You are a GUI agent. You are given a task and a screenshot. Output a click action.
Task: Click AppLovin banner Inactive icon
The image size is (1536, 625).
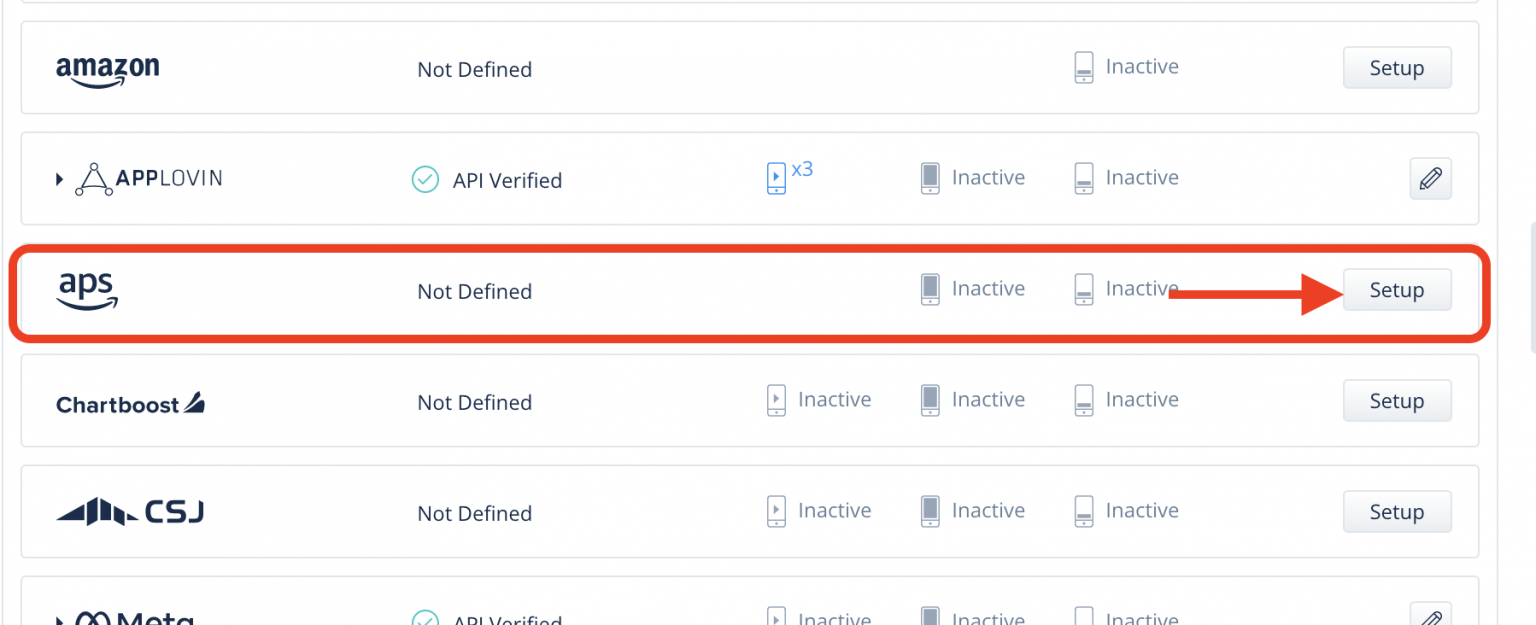click(x=1083, y=178)
